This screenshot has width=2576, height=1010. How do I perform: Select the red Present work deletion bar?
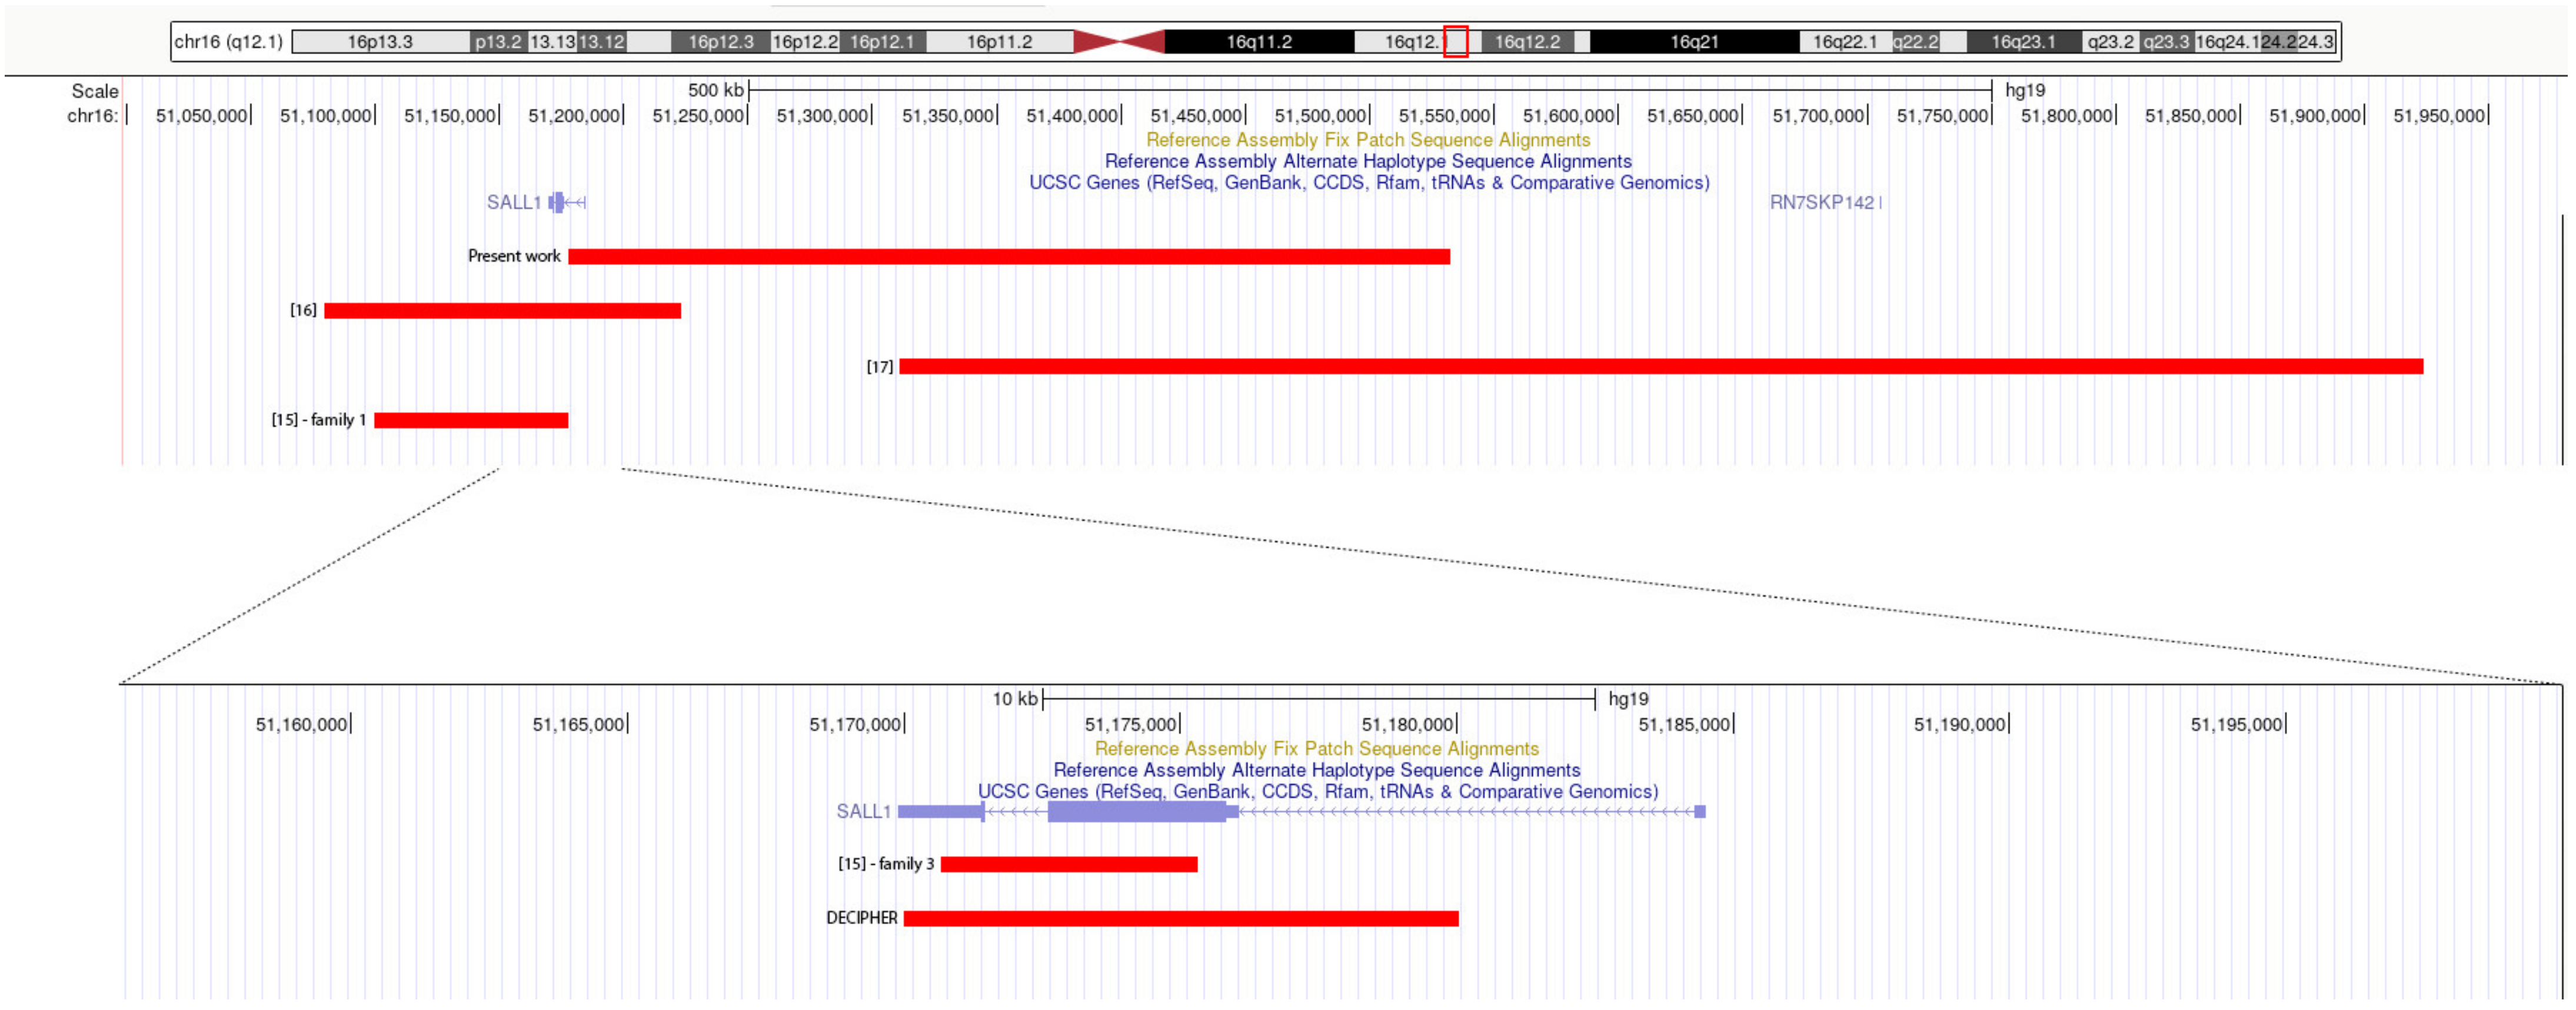click(1008, 257)
